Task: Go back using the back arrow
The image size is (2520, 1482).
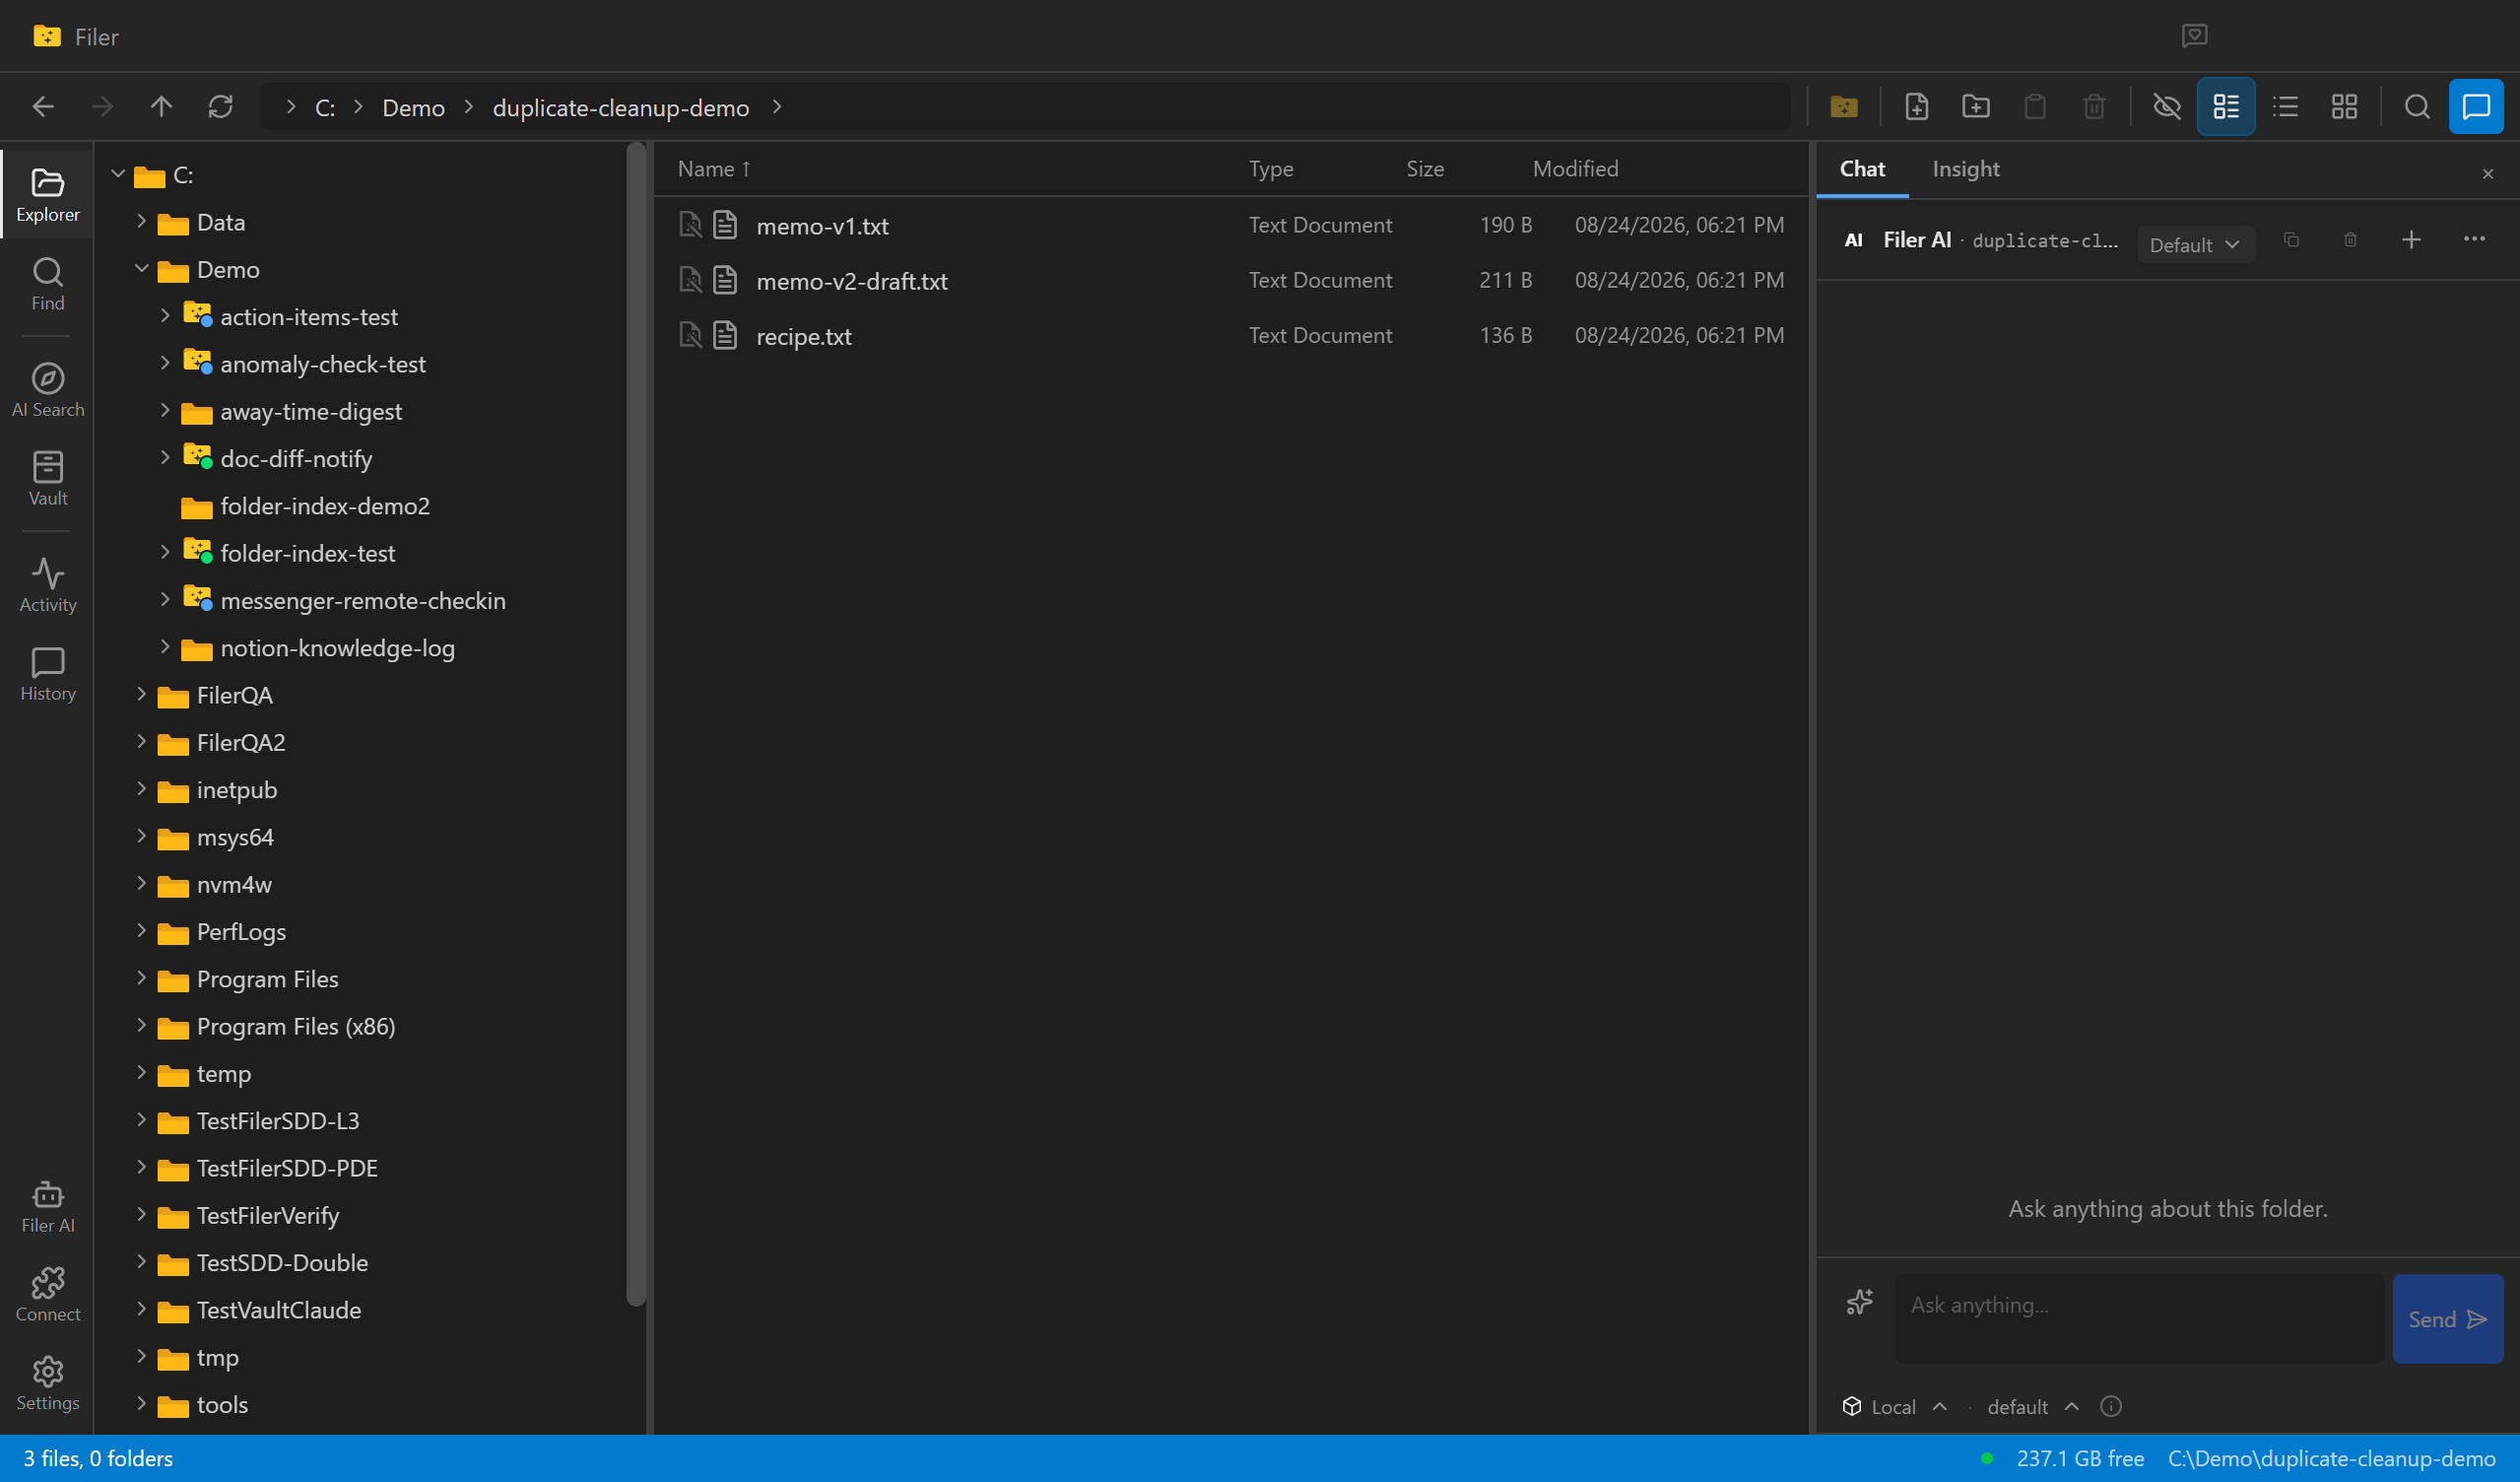Action: pos(43,107)
